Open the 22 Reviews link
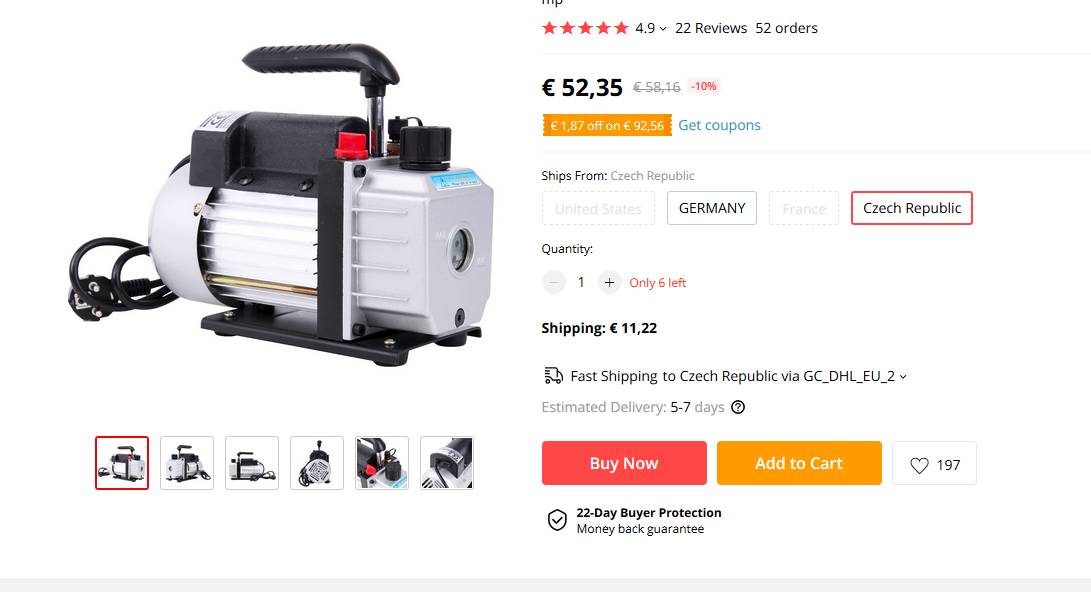 [711, 28]
